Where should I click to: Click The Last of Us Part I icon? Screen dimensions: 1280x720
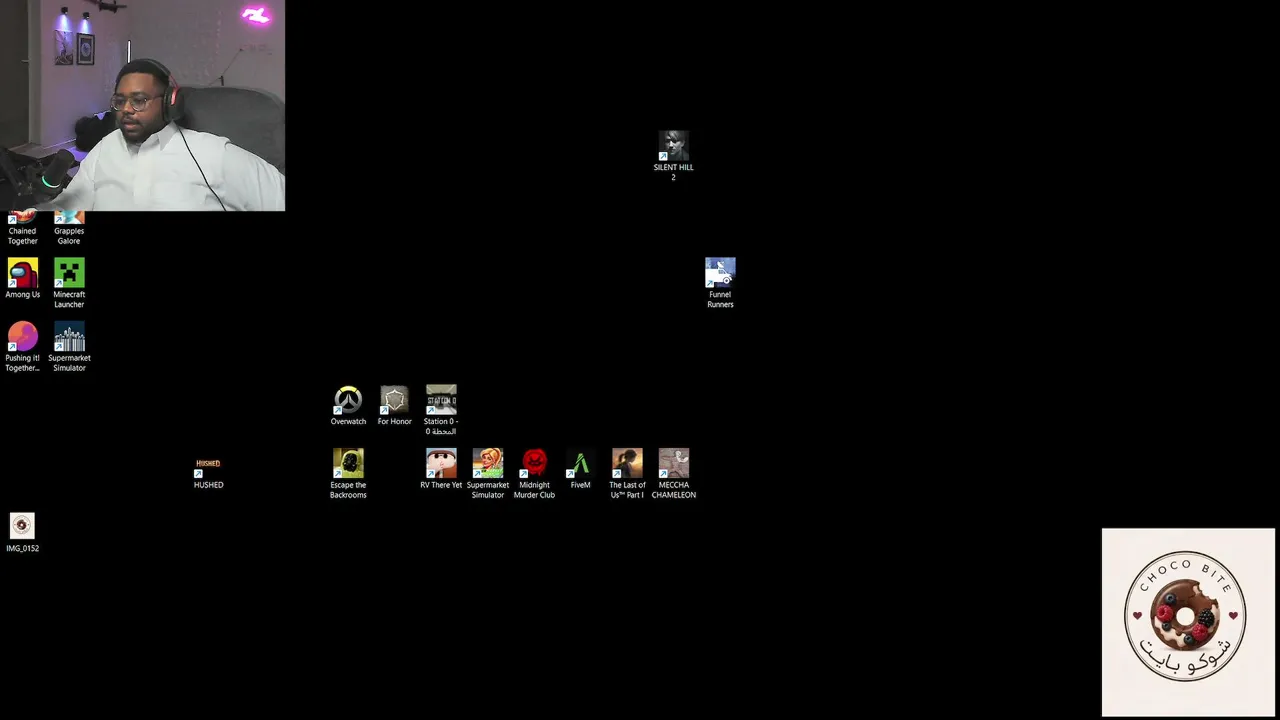click(x=627, y=473)
